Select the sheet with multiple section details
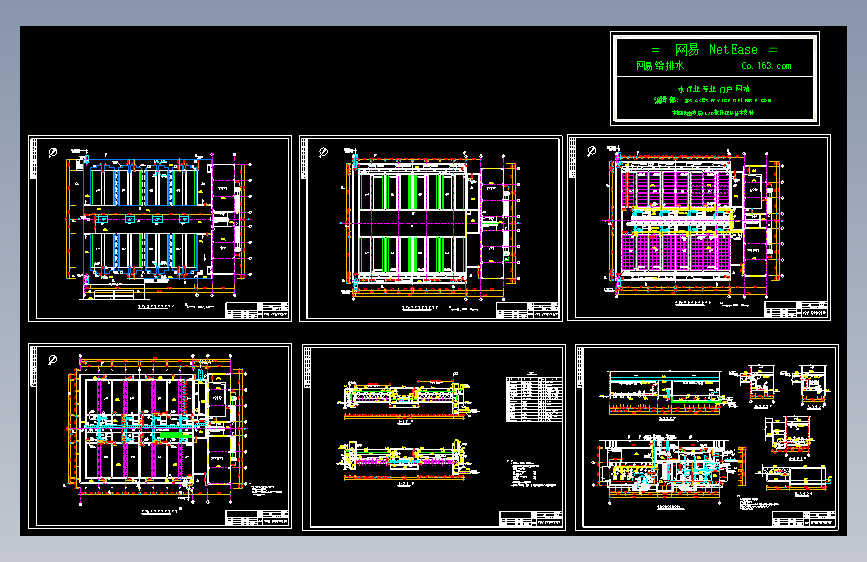Image resolution: width=867 pixels, height=562 pixels. (x=707, y=438)
